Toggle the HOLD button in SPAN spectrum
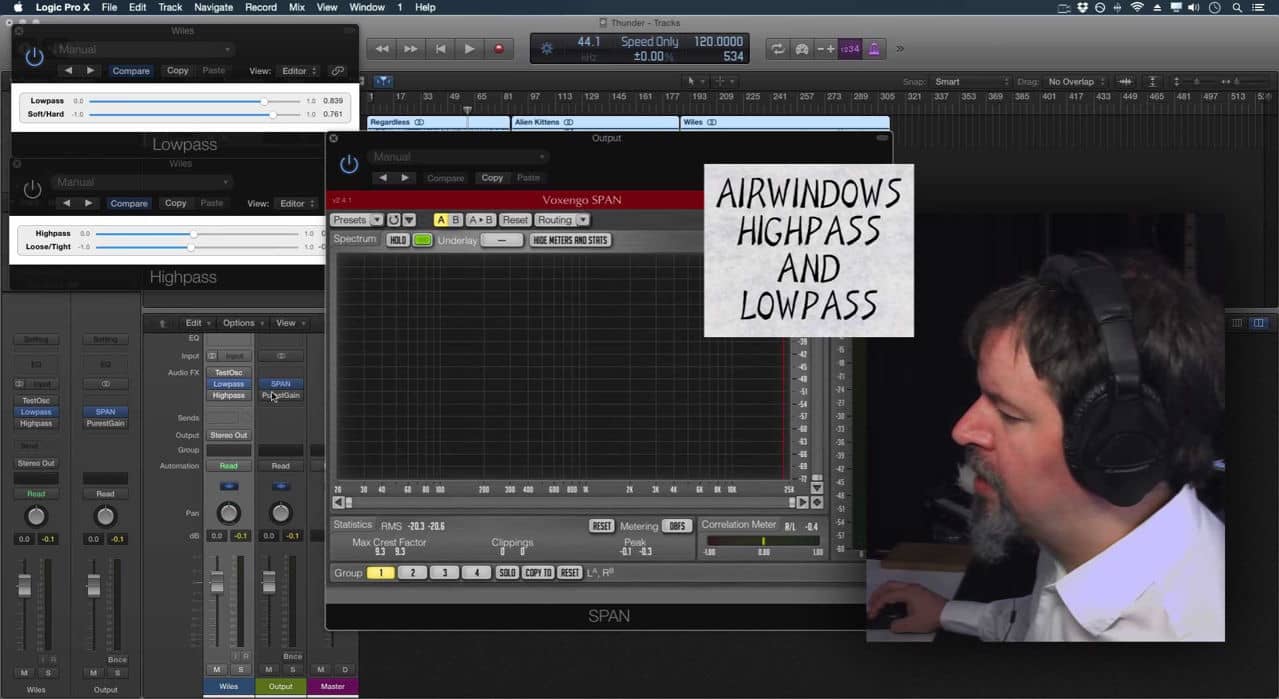 397,240
